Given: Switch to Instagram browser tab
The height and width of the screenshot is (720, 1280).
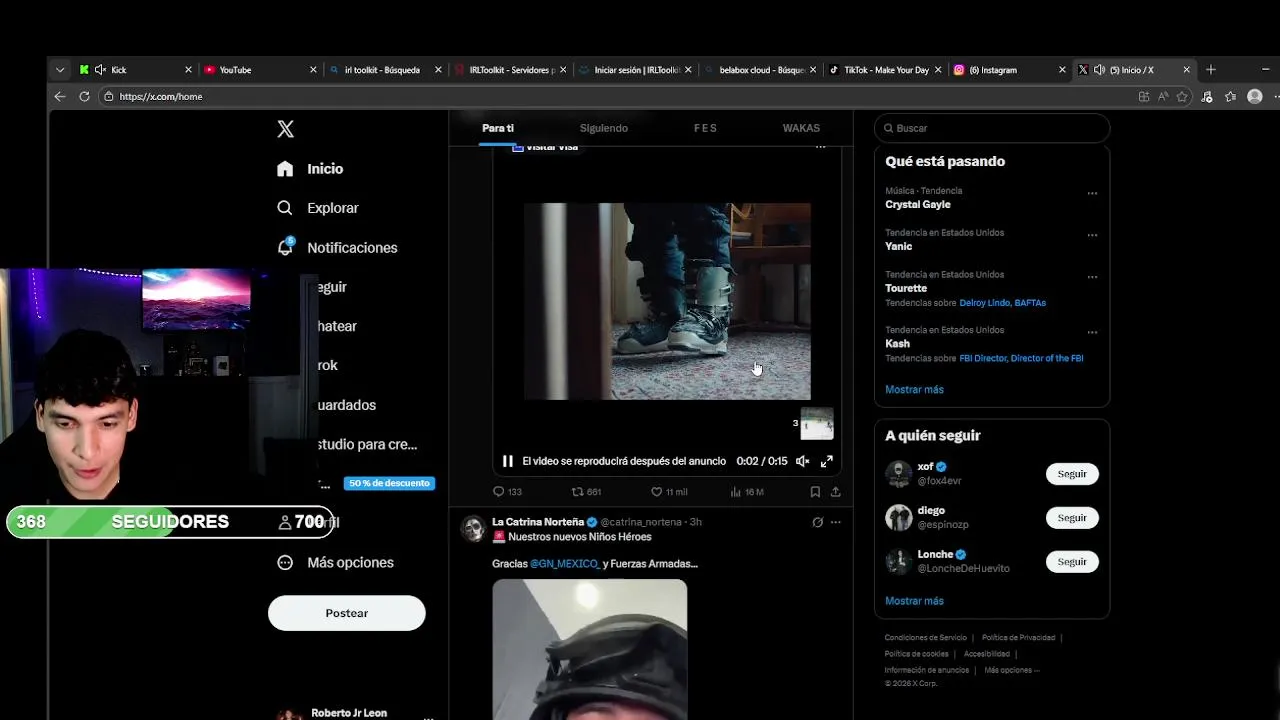Looking at the screenshot, I should (1009, 70).
